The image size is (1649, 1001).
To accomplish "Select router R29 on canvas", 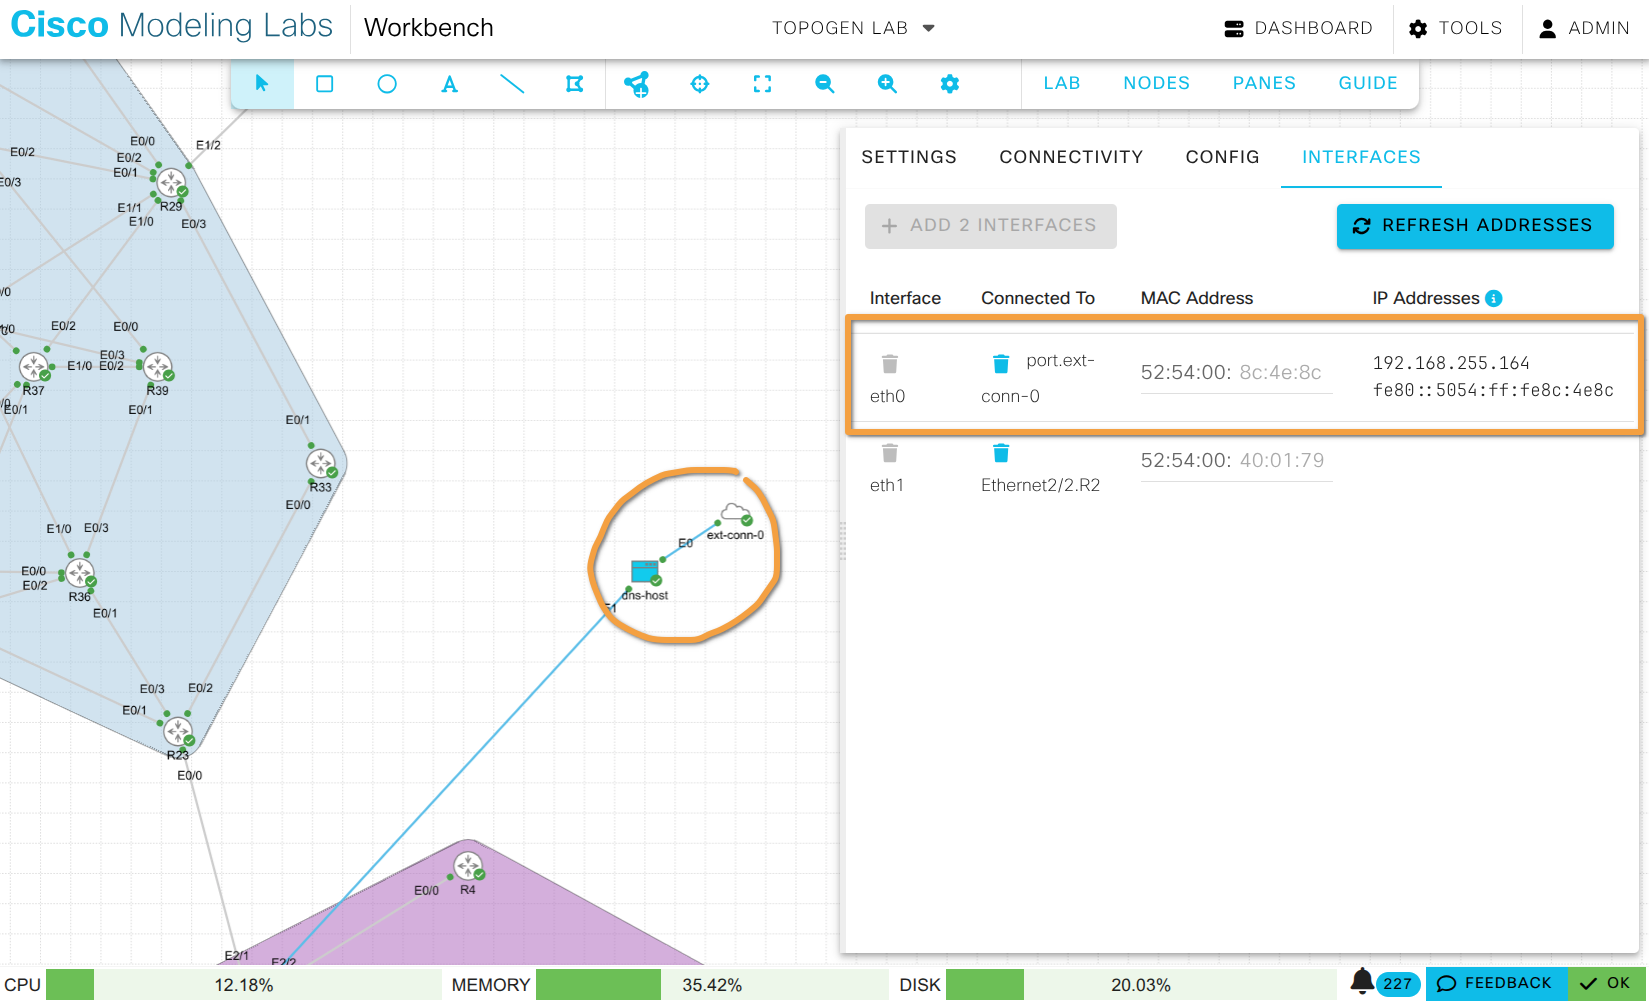I will 171,183.
